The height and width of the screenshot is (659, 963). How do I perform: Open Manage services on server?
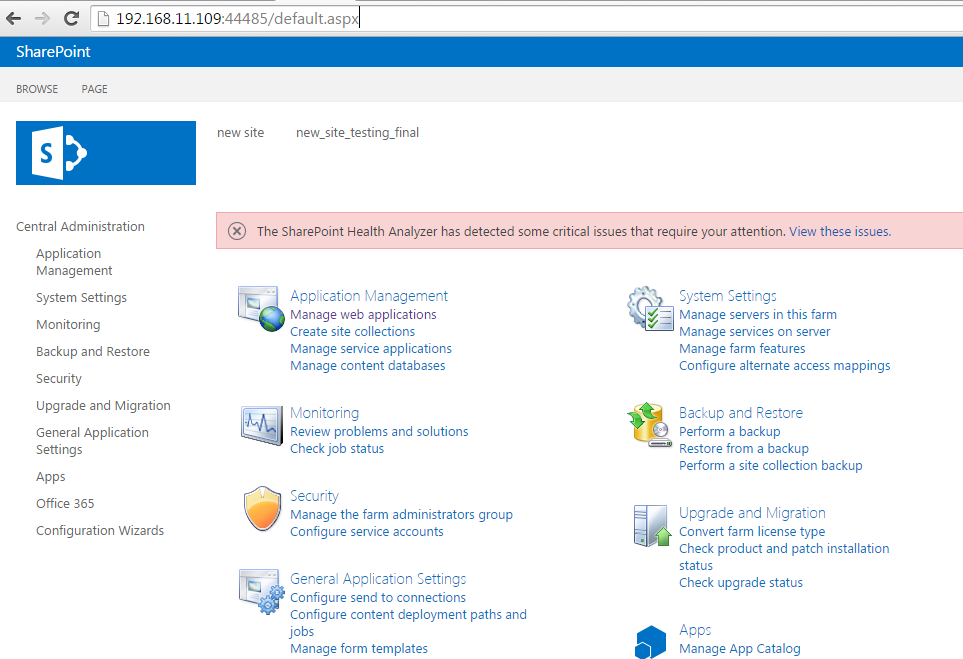755,332
